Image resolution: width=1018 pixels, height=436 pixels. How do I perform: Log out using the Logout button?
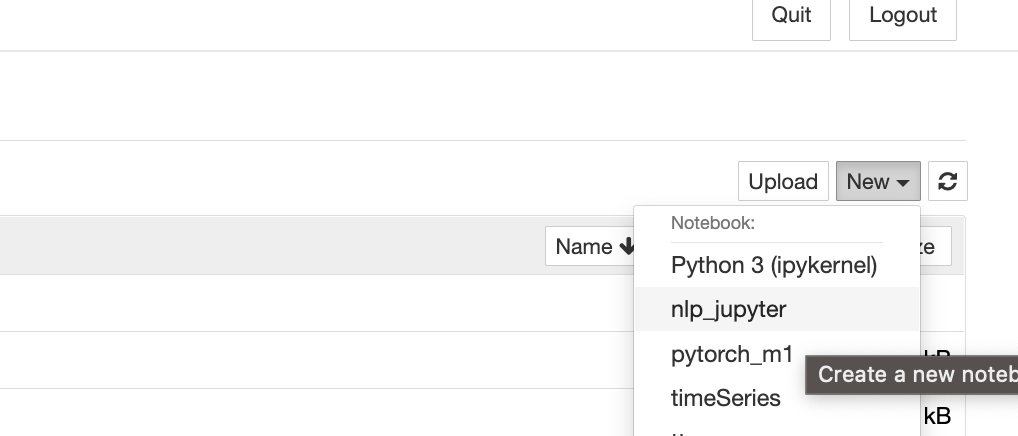coord(902,16)
